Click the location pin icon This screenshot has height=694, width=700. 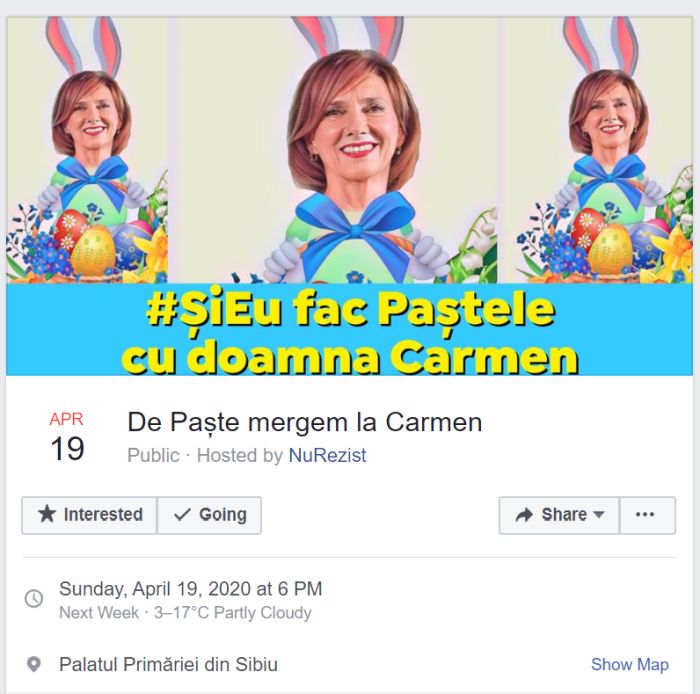point(34,664)
